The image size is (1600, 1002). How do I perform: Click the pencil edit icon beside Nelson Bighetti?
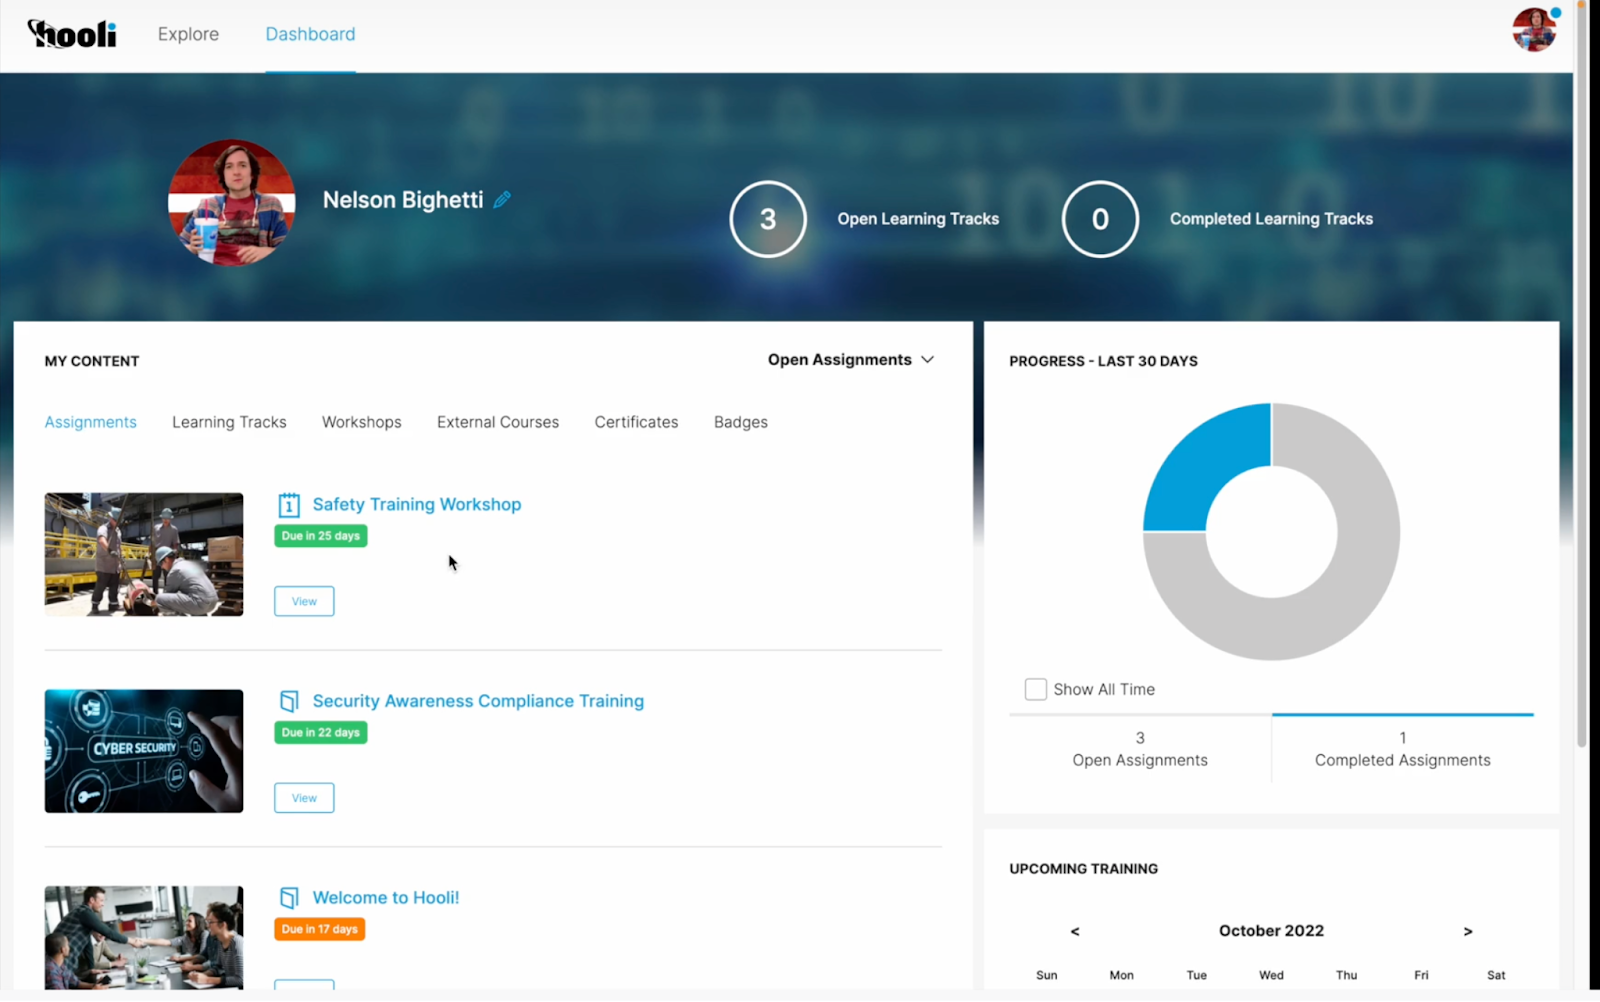coord(502,200)
